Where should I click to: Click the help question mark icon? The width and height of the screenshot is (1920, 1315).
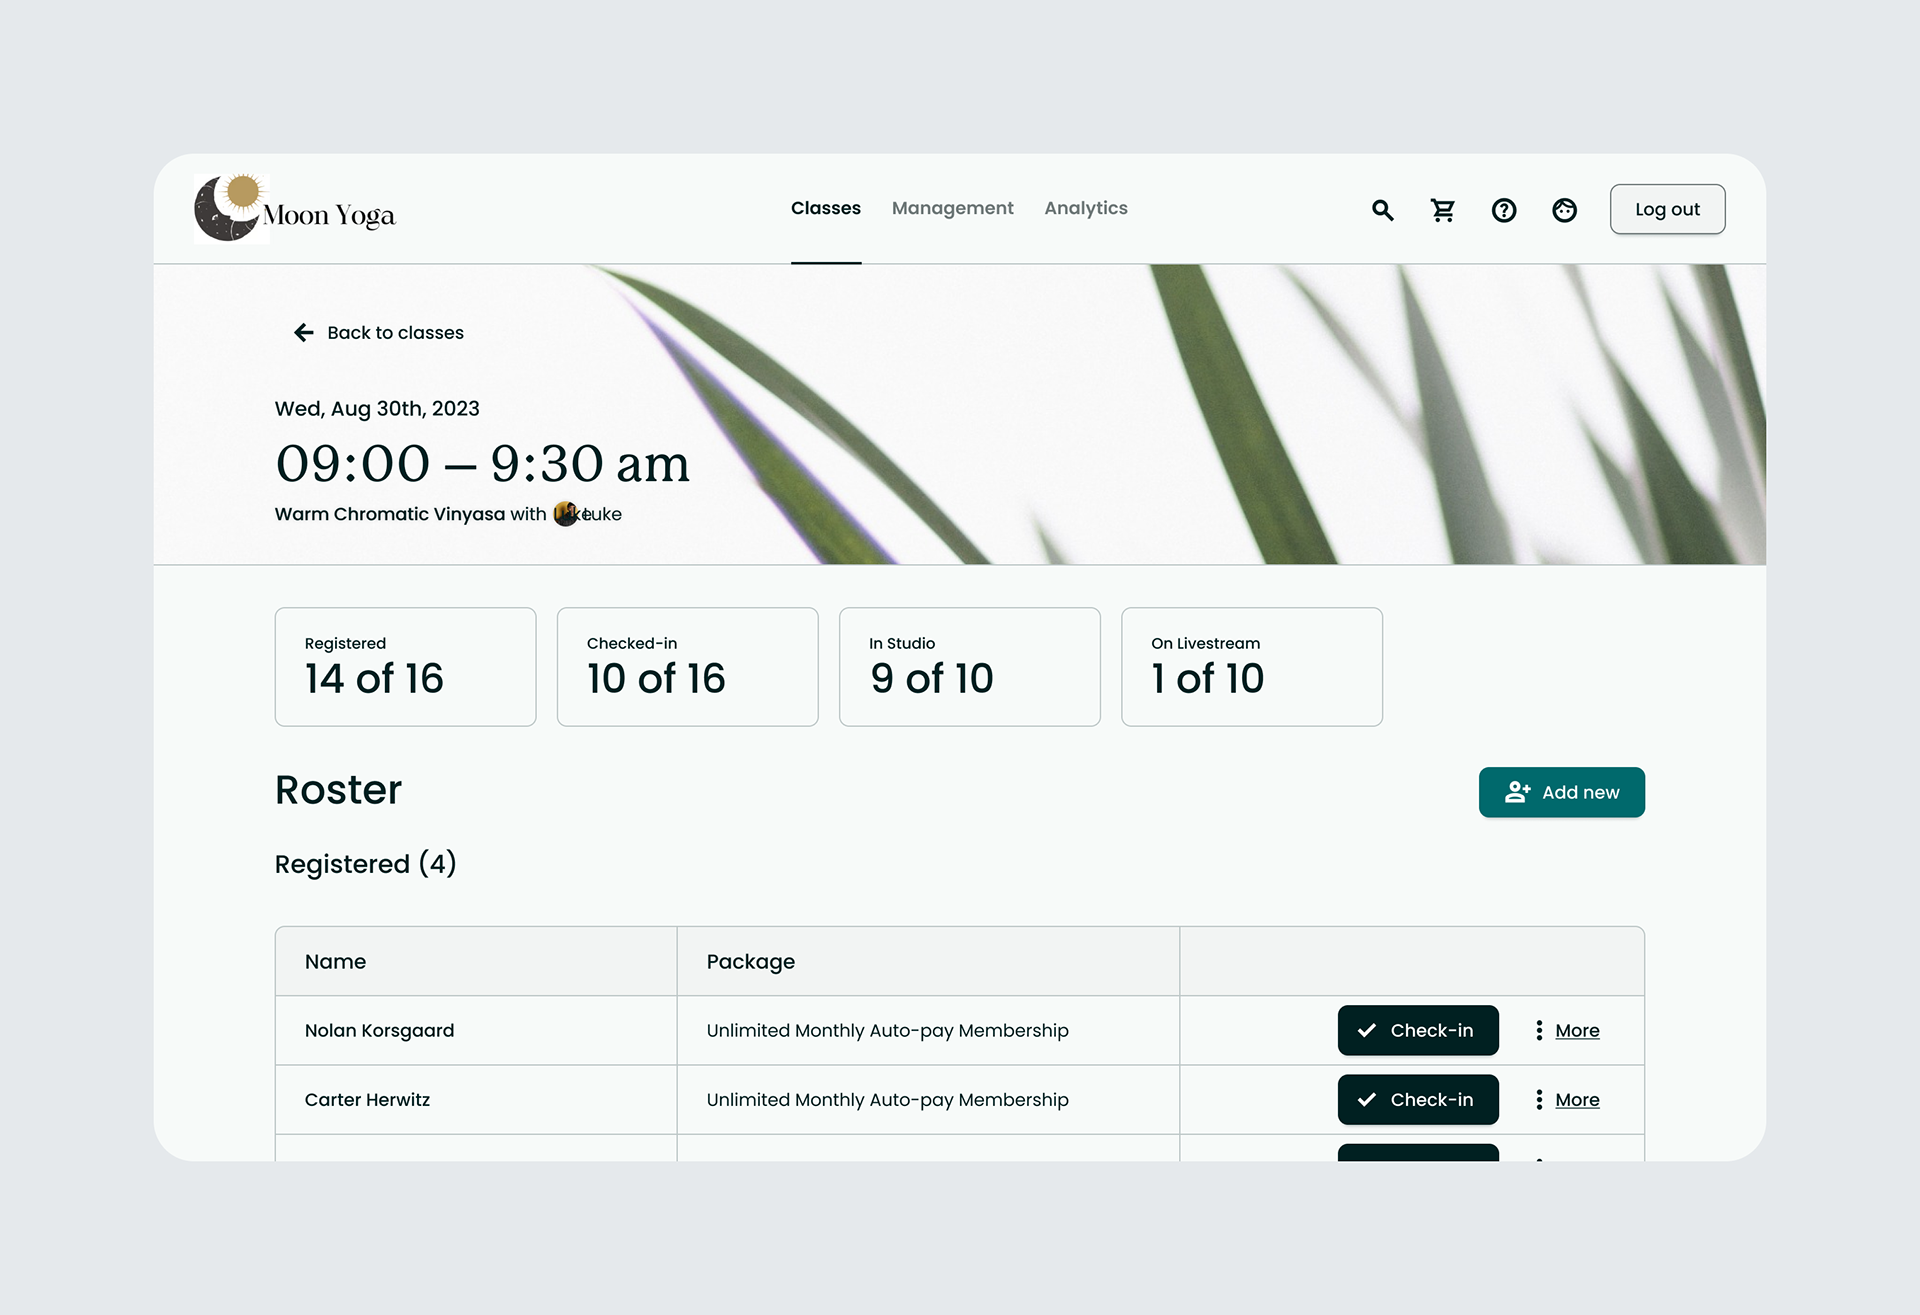(x=1503, y=210)
